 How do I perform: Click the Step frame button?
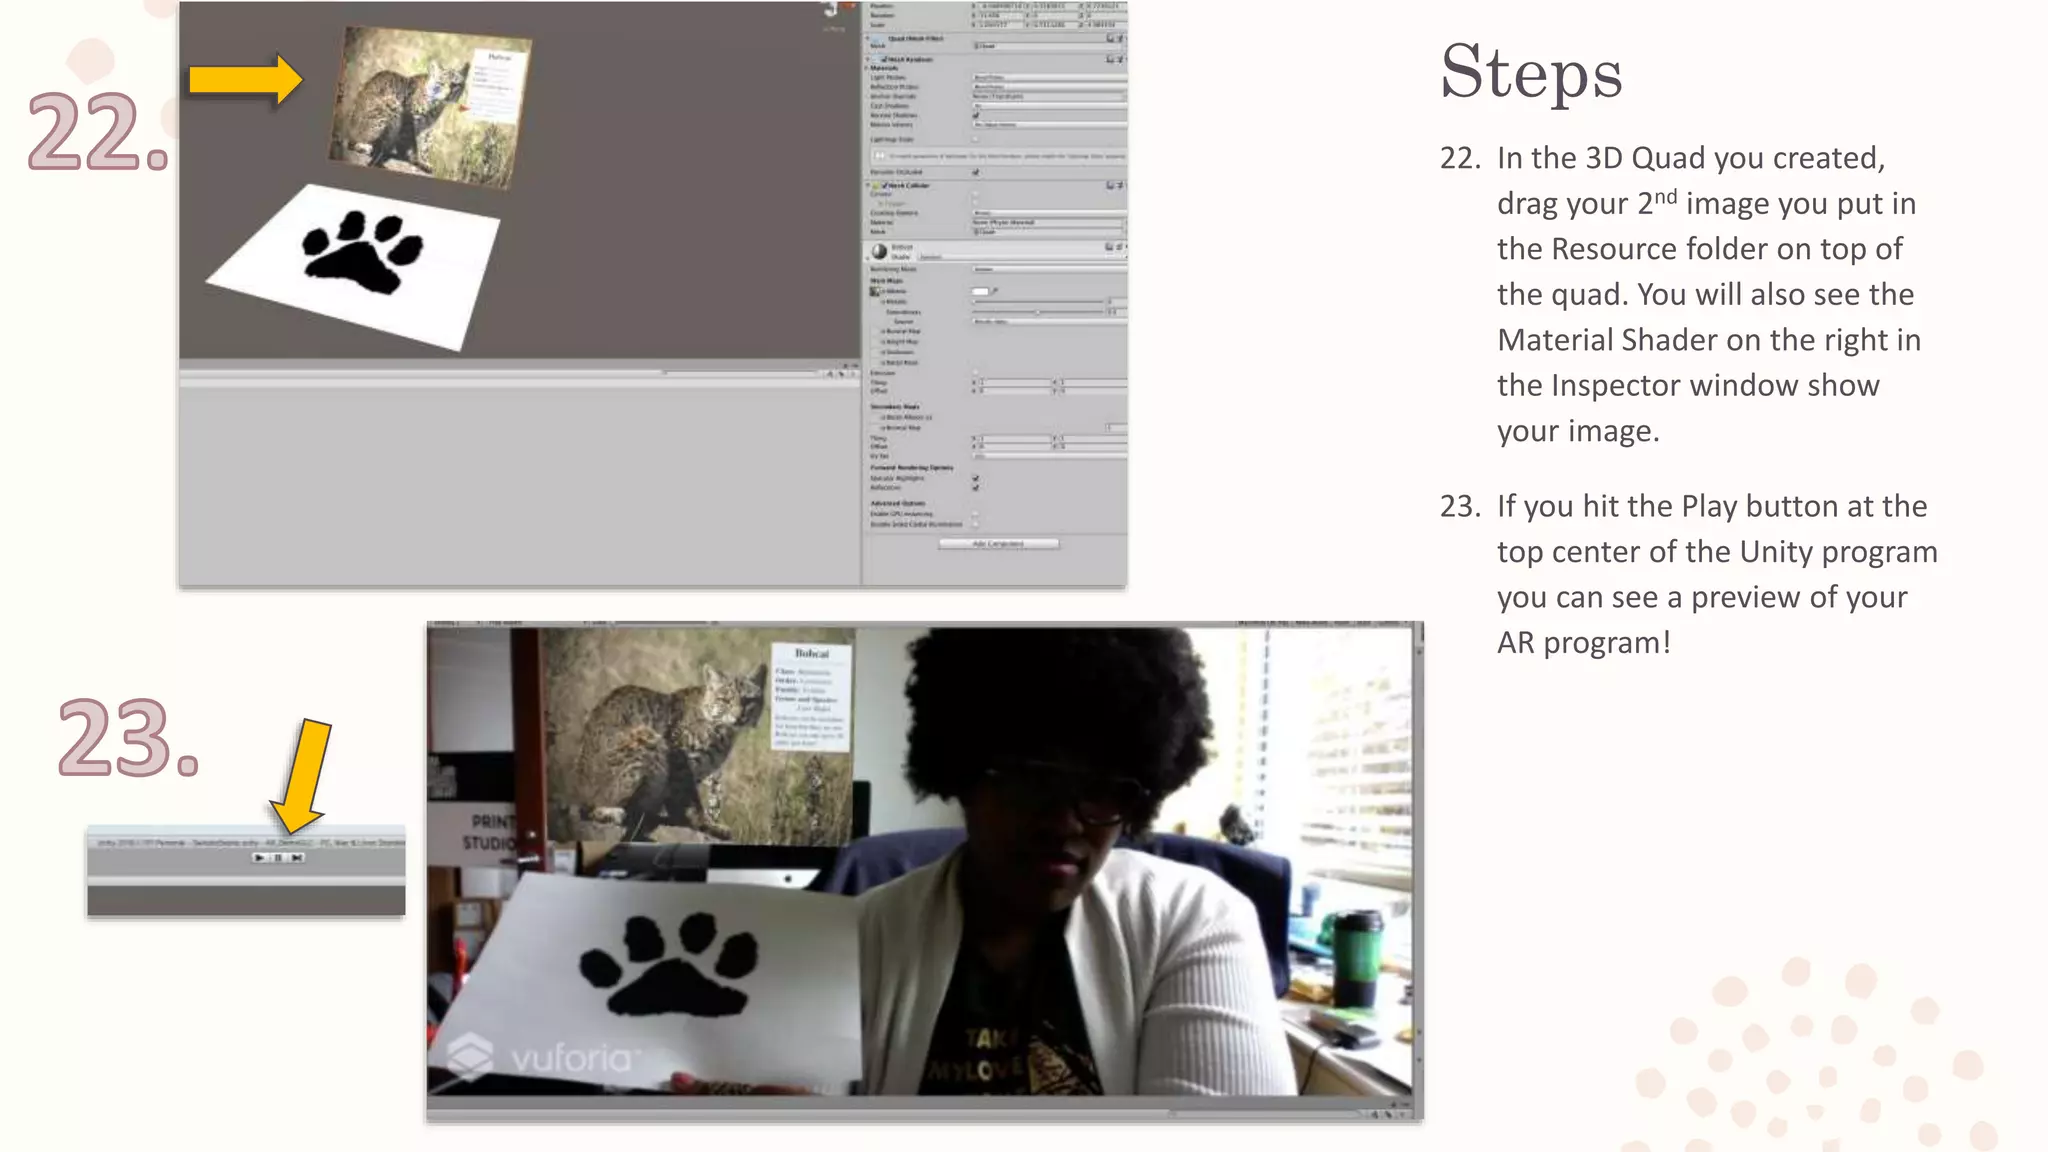[x=297, y=858]
